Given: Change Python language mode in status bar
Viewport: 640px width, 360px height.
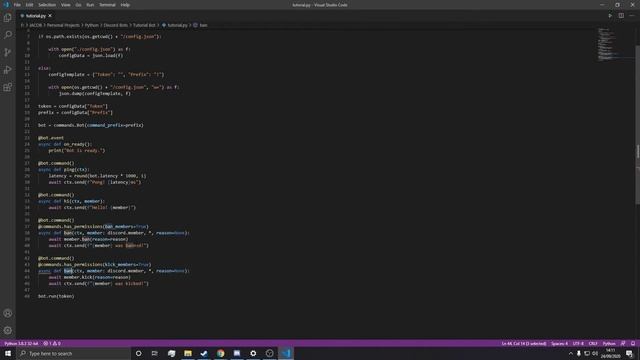Looking at the screenshot, I should [x=609, y=344].
